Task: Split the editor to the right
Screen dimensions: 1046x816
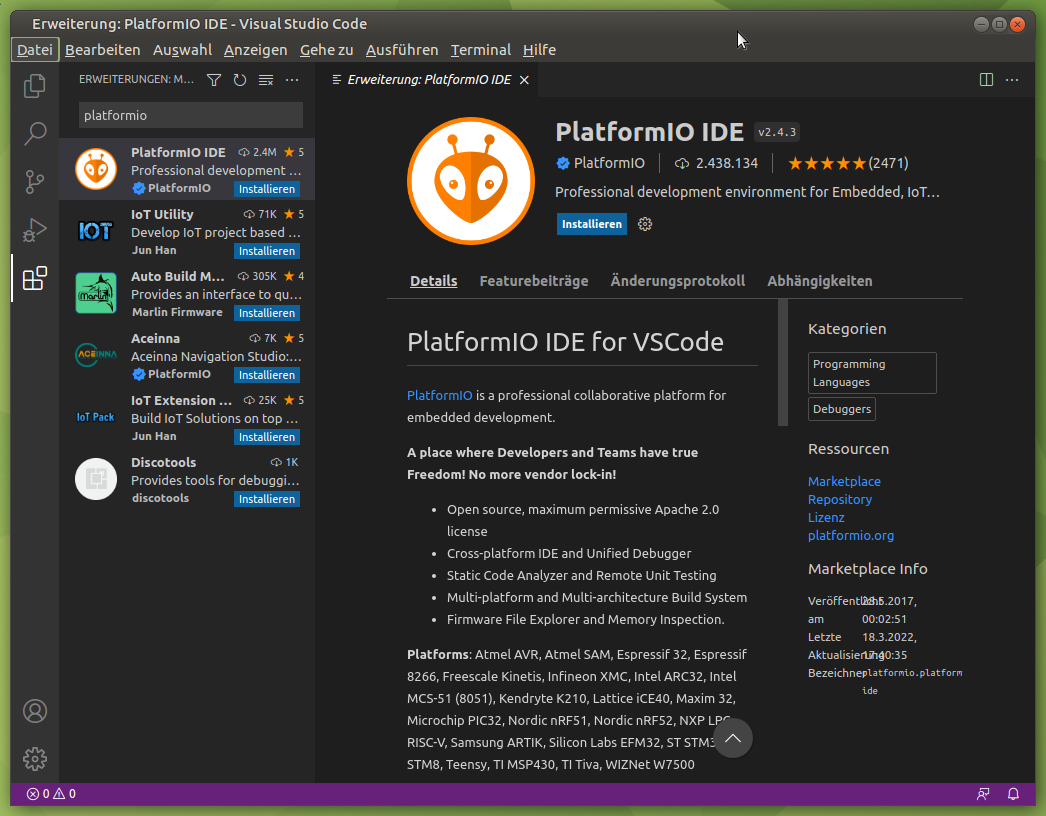Action: point(986,80)
